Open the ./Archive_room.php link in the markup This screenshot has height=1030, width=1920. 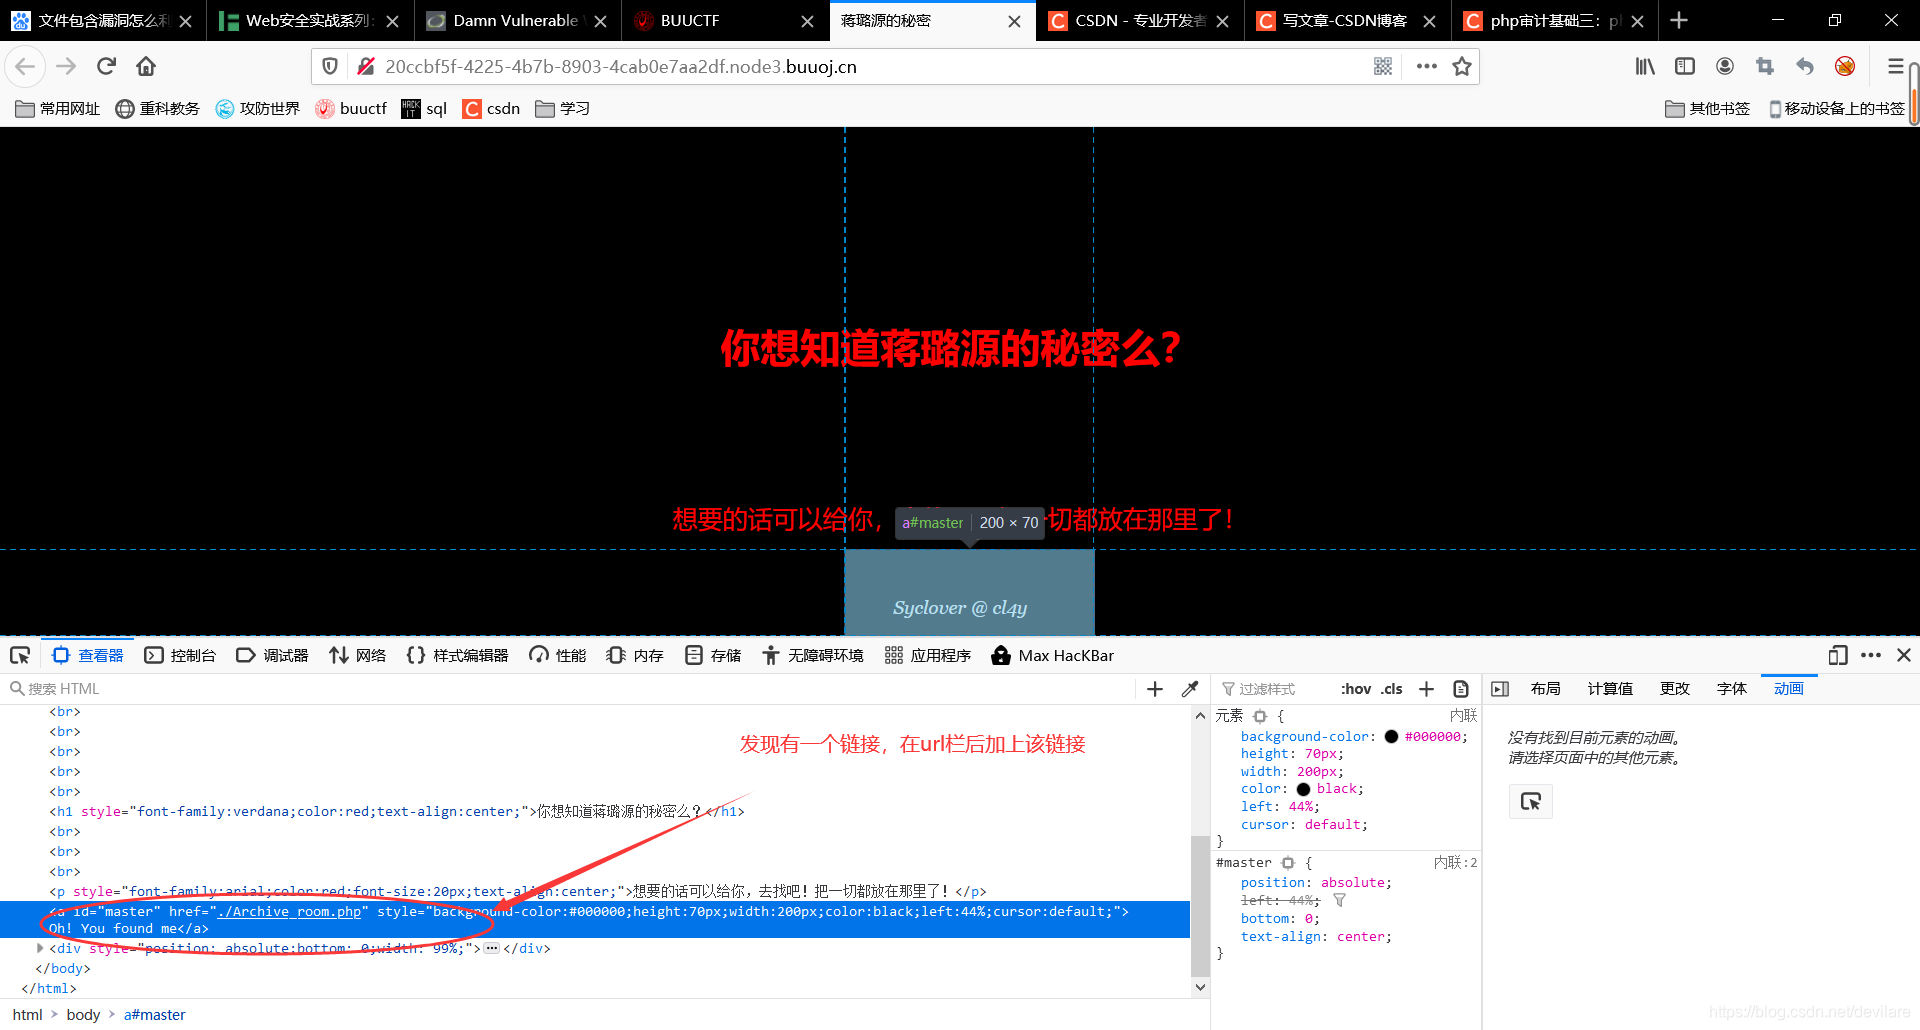(290, 911)
